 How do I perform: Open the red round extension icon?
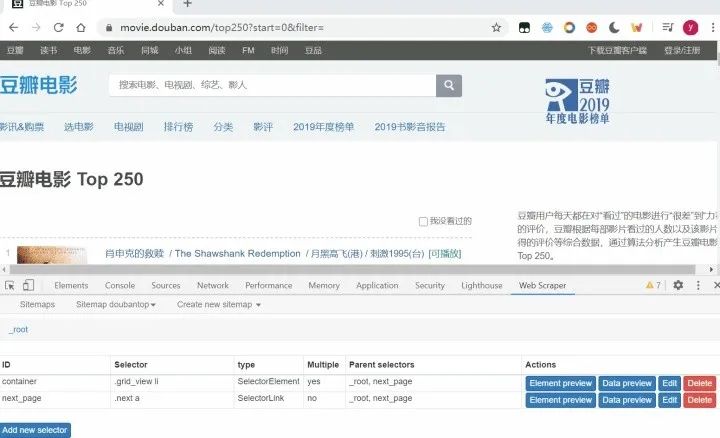(x=592, y=28)
